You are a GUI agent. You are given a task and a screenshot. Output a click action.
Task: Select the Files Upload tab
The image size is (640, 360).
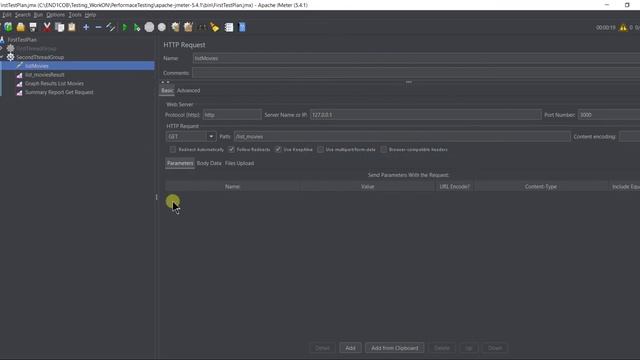240,163
